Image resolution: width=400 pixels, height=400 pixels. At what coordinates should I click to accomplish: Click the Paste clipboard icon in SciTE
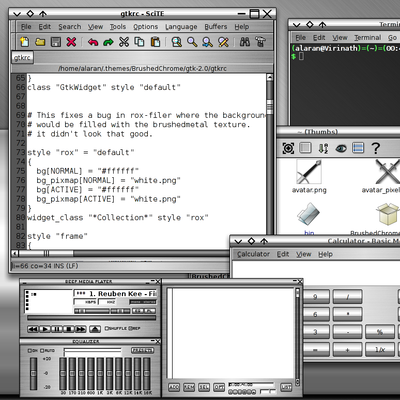click(x=156, y=42)
